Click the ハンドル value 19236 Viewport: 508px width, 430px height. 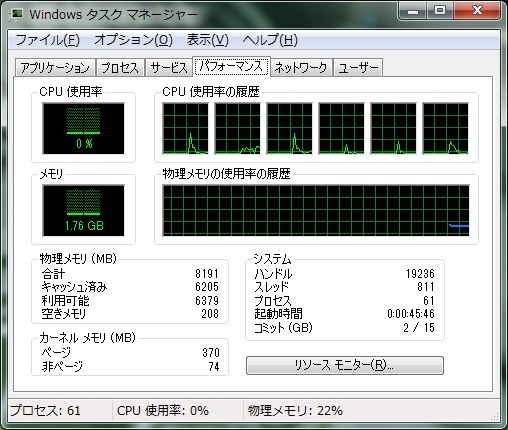pyautogui.click(x=420, y=274)
